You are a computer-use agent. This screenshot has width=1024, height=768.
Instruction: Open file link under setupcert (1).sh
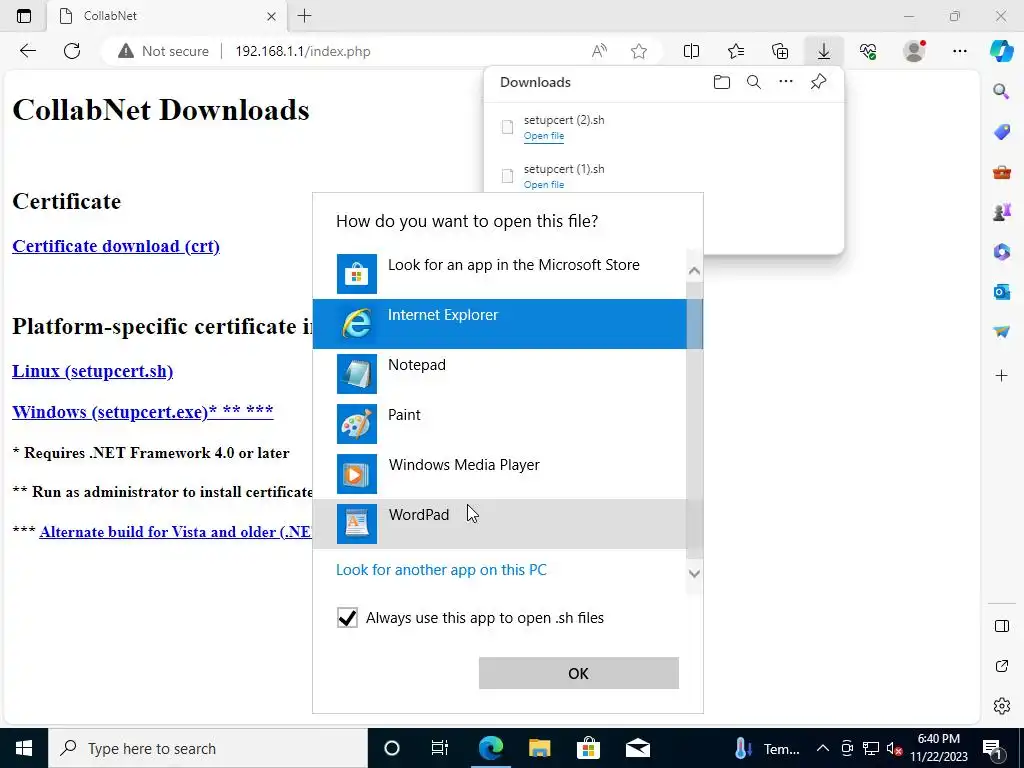(543, 185)
